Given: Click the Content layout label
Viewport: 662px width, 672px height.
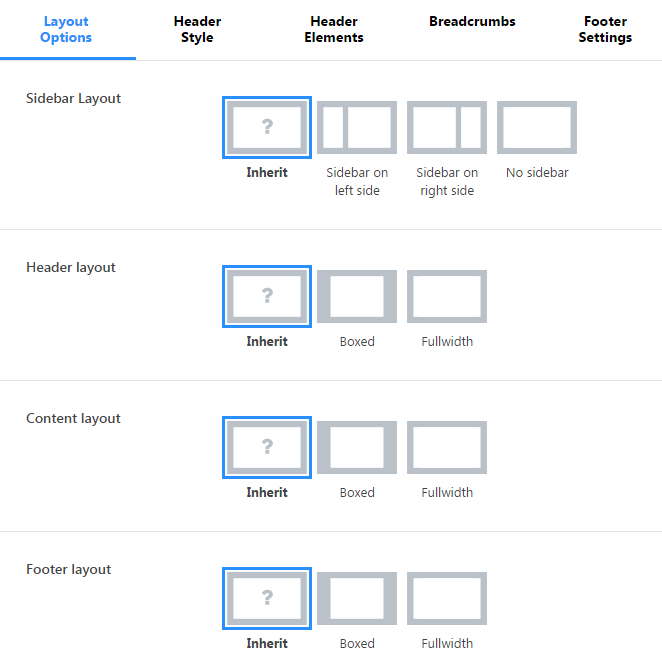Looking at the screenshot, I should click(x=73, y=418).
